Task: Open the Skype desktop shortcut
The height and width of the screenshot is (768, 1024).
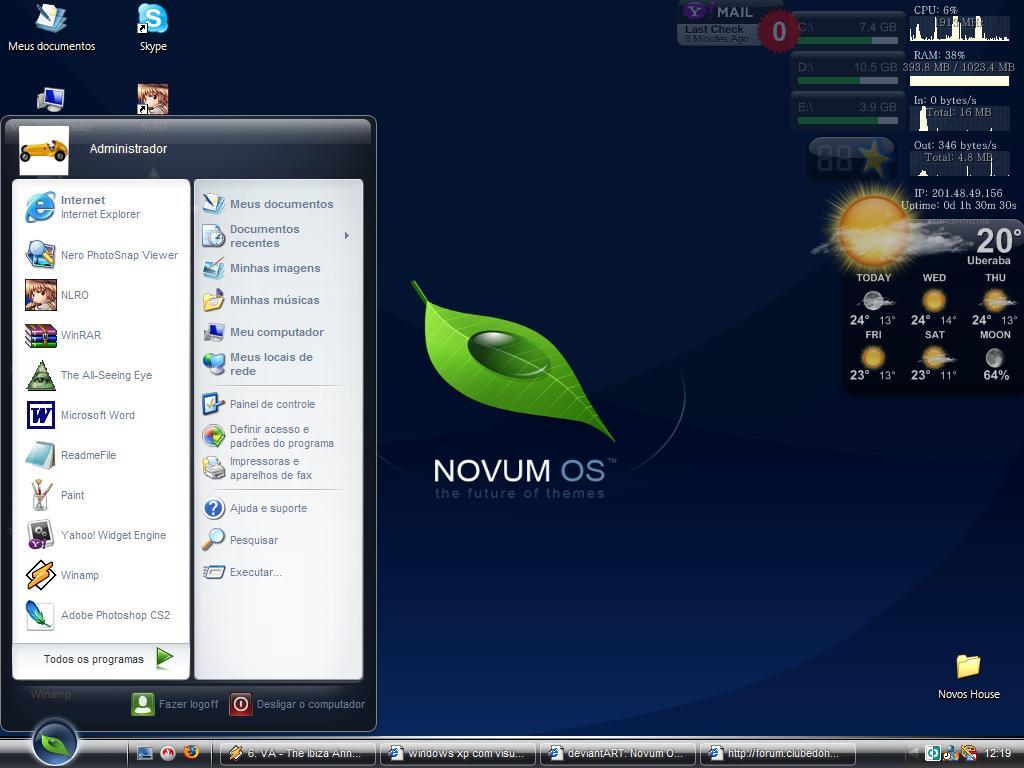Action: coord(153,28)
